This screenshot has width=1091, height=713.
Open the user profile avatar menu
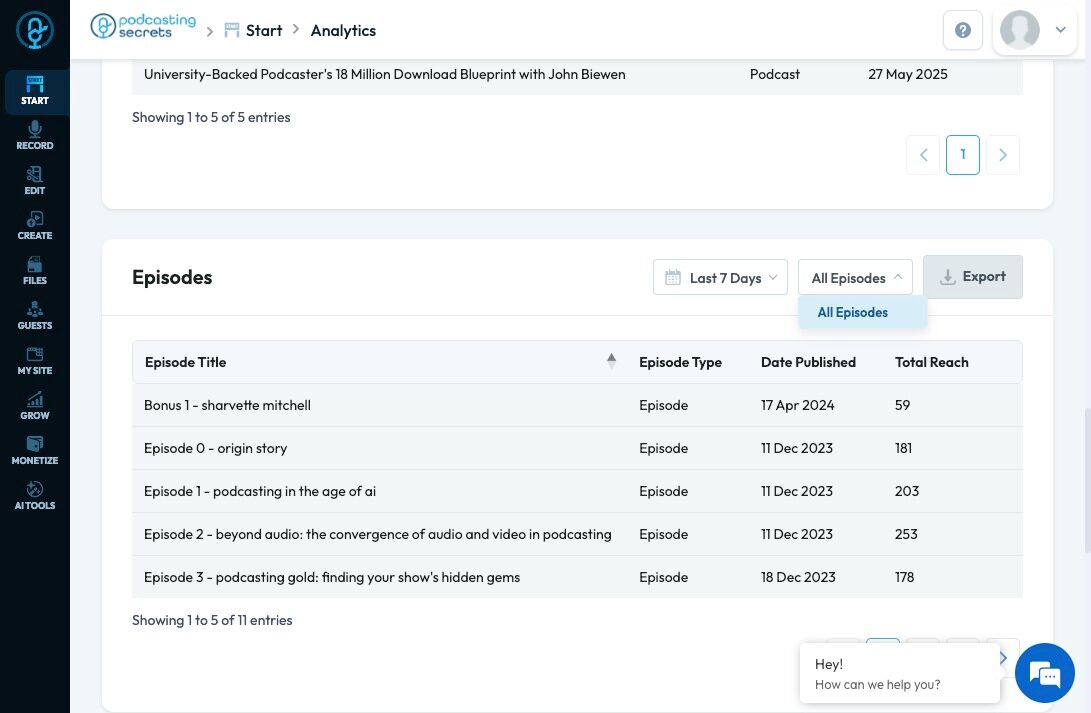(x=1034, y=30)
